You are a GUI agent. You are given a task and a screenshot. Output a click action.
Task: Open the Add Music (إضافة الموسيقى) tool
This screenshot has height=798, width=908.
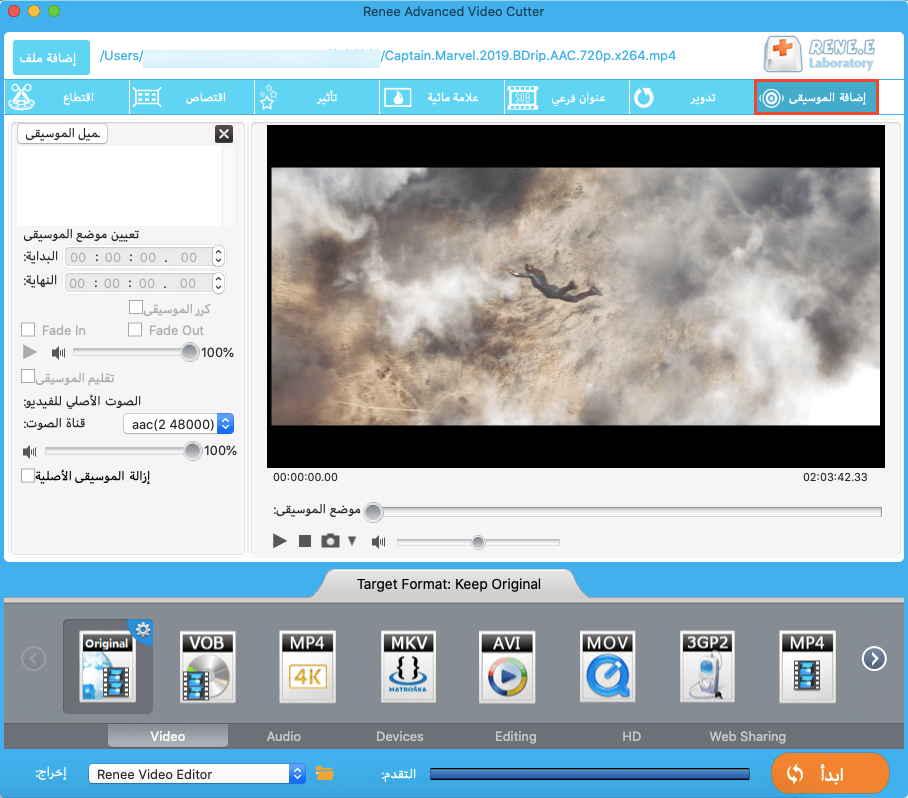tap(817, 97)
